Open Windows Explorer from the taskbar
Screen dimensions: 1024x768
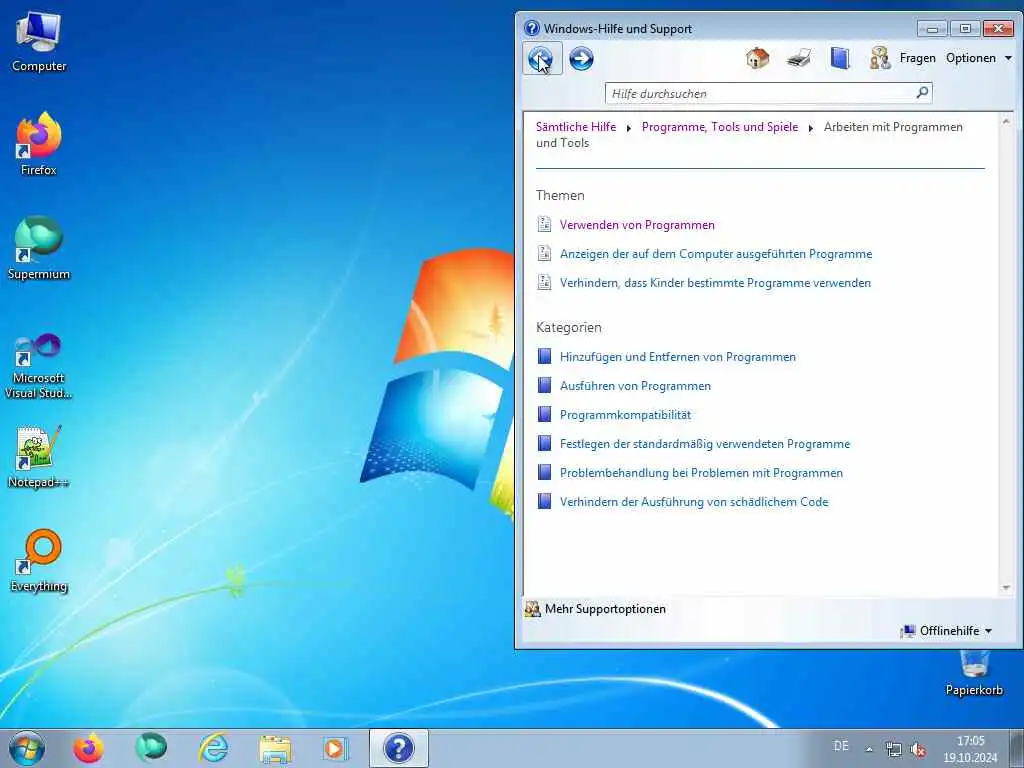click(x=275, y=748)
